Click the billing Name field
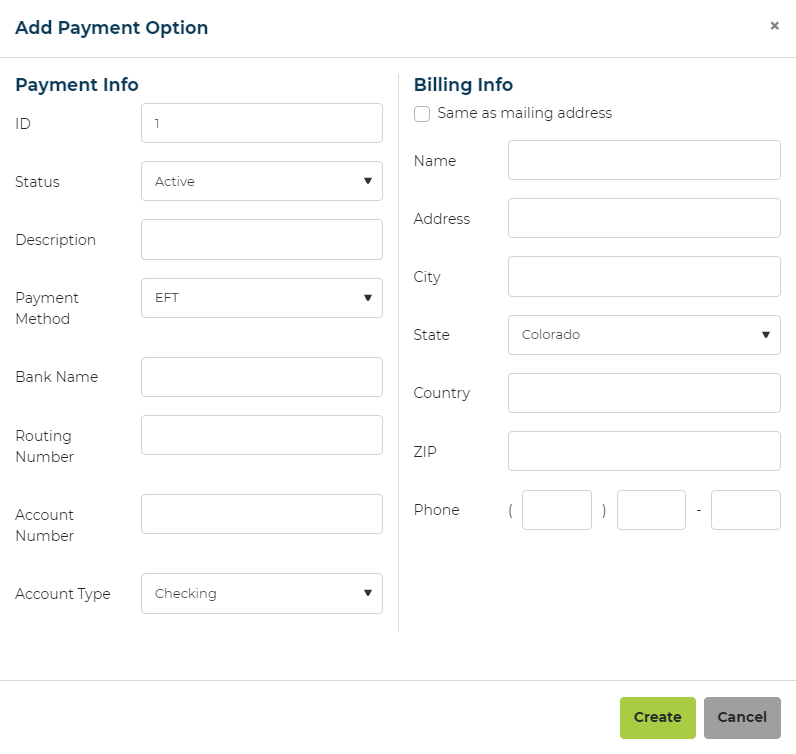This screenshot has width=796, height=754. [x=644, y=160]
